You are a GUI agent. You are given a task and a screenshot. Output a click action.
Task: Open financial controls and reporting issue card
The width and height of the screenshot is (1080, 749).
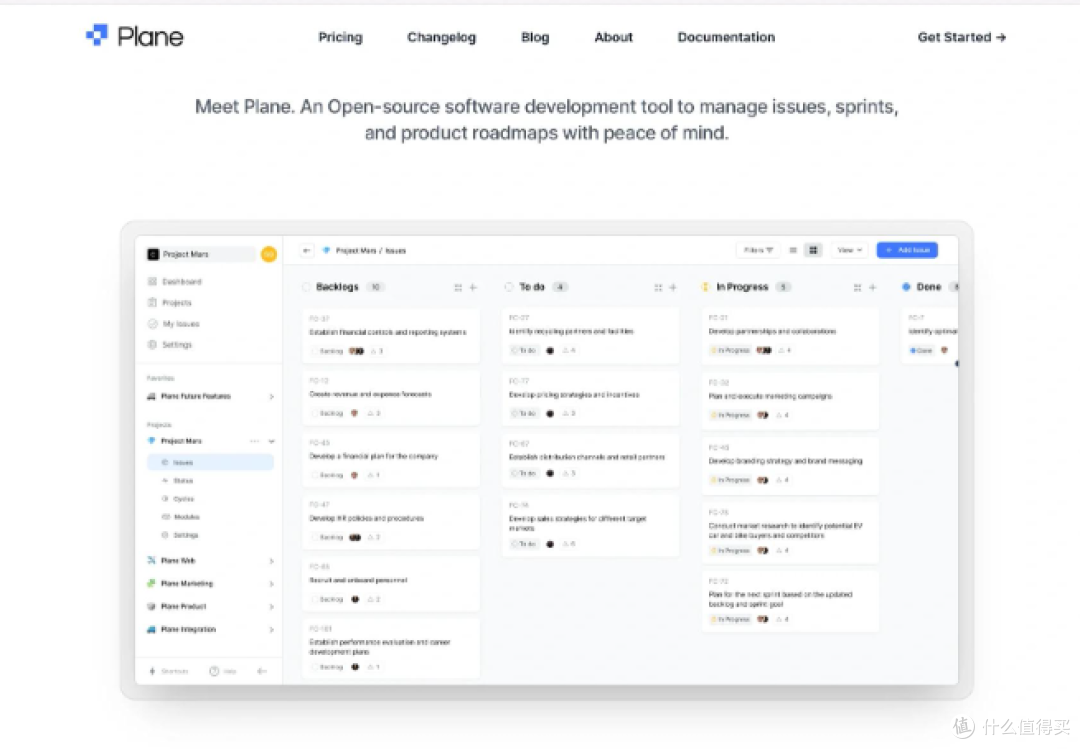click(x=391, y=336)
